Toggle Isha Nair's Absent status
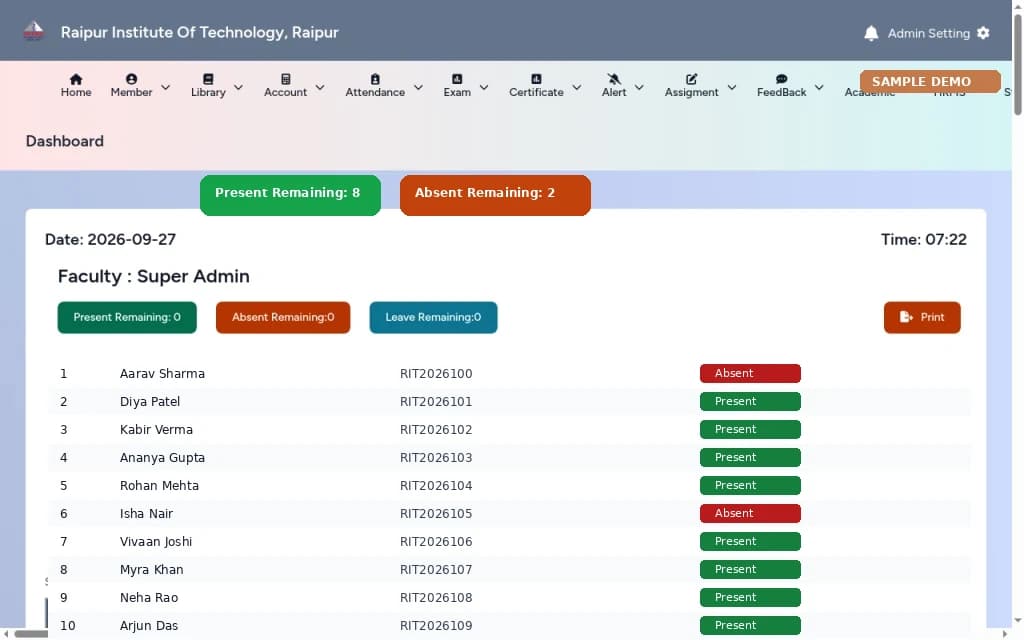1024x640 pixels. coord(750,513)
